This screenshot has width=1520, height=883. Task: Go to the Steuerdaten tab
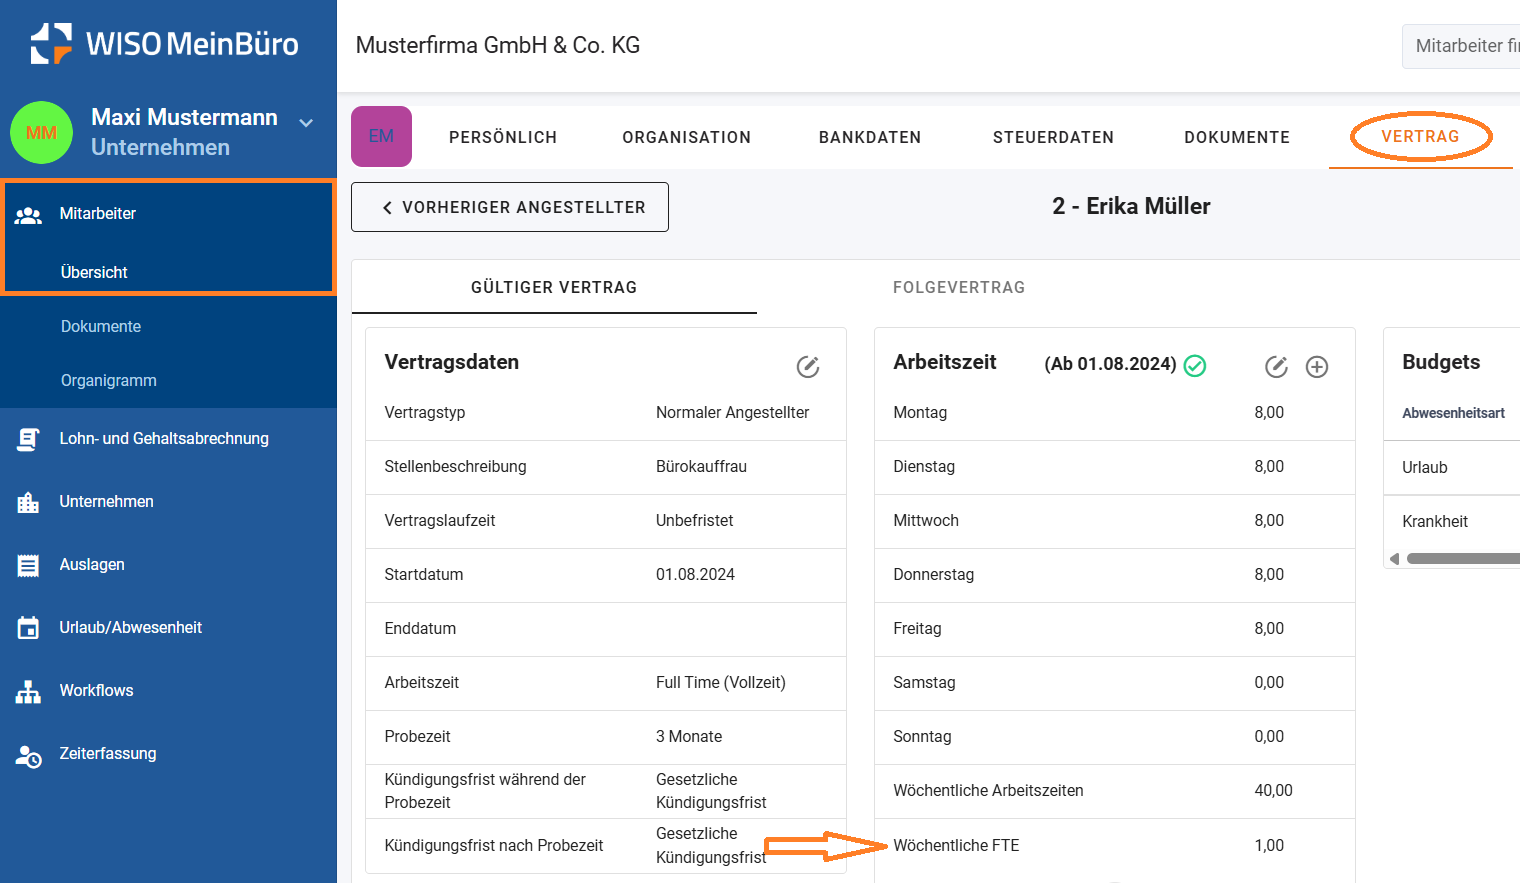(1053, 138)
